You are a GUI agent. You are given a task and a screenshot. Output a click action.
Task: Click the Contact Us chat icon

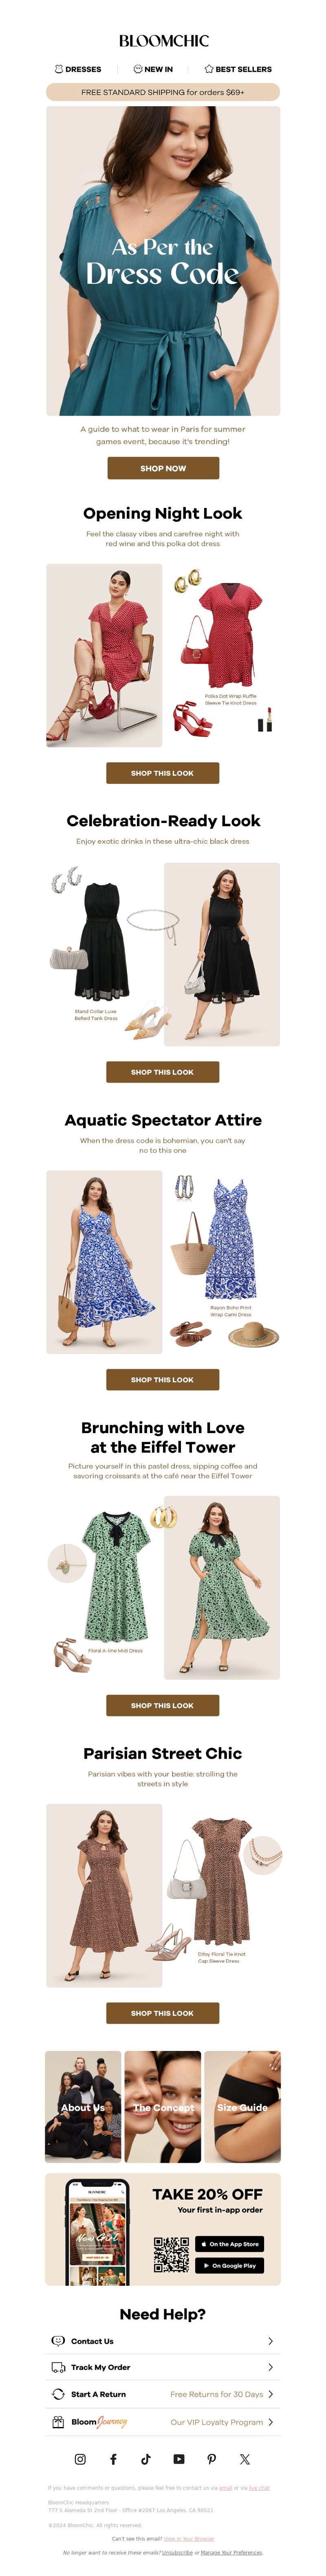58,2341
